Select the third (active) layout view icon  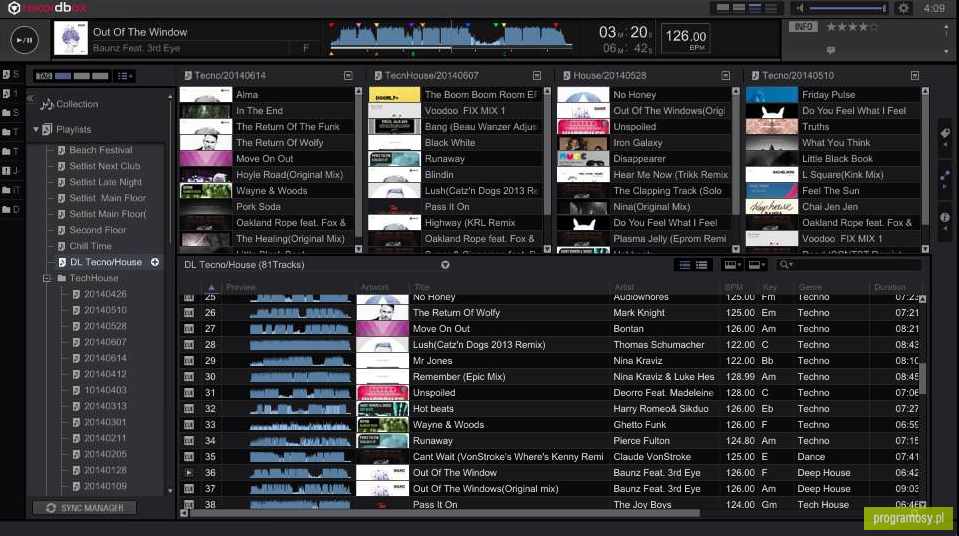(755, 8)
